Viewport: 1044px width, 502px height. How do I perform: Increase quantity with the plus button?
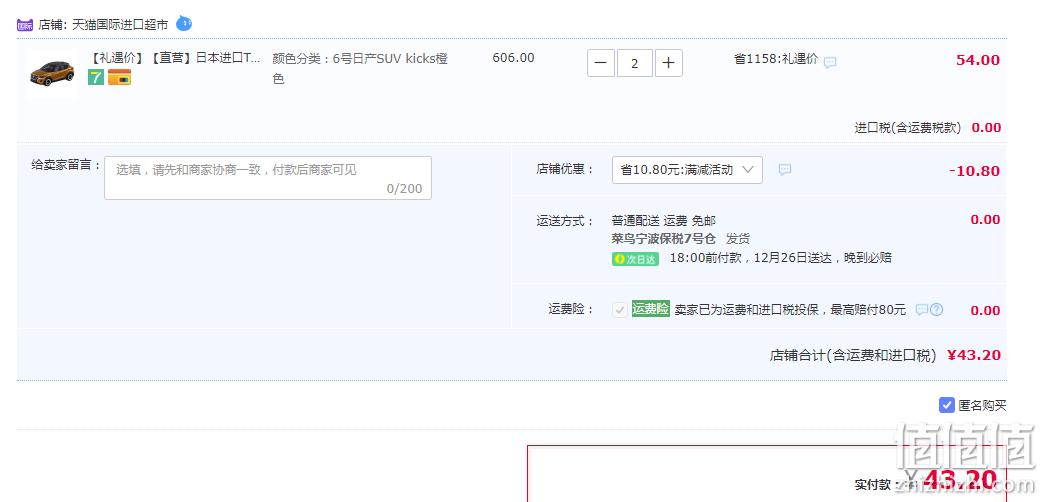[668, 63]
